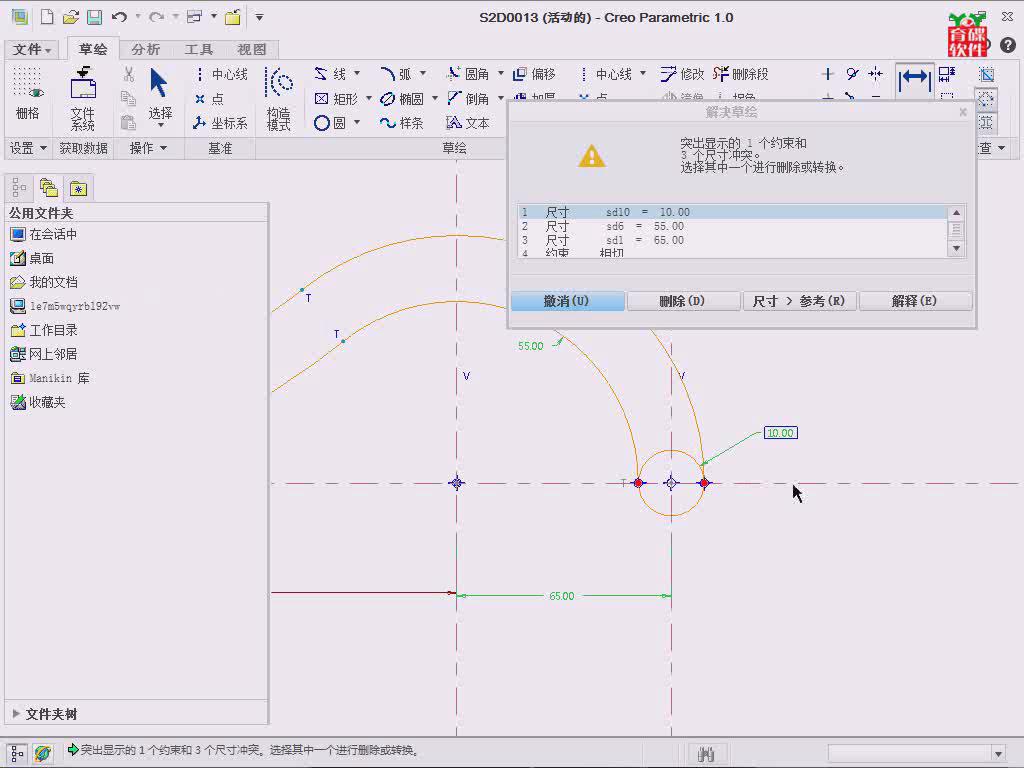Open the 文件 menu
The width and height of the screenshot is (1024, 768).
click(31, 50)
